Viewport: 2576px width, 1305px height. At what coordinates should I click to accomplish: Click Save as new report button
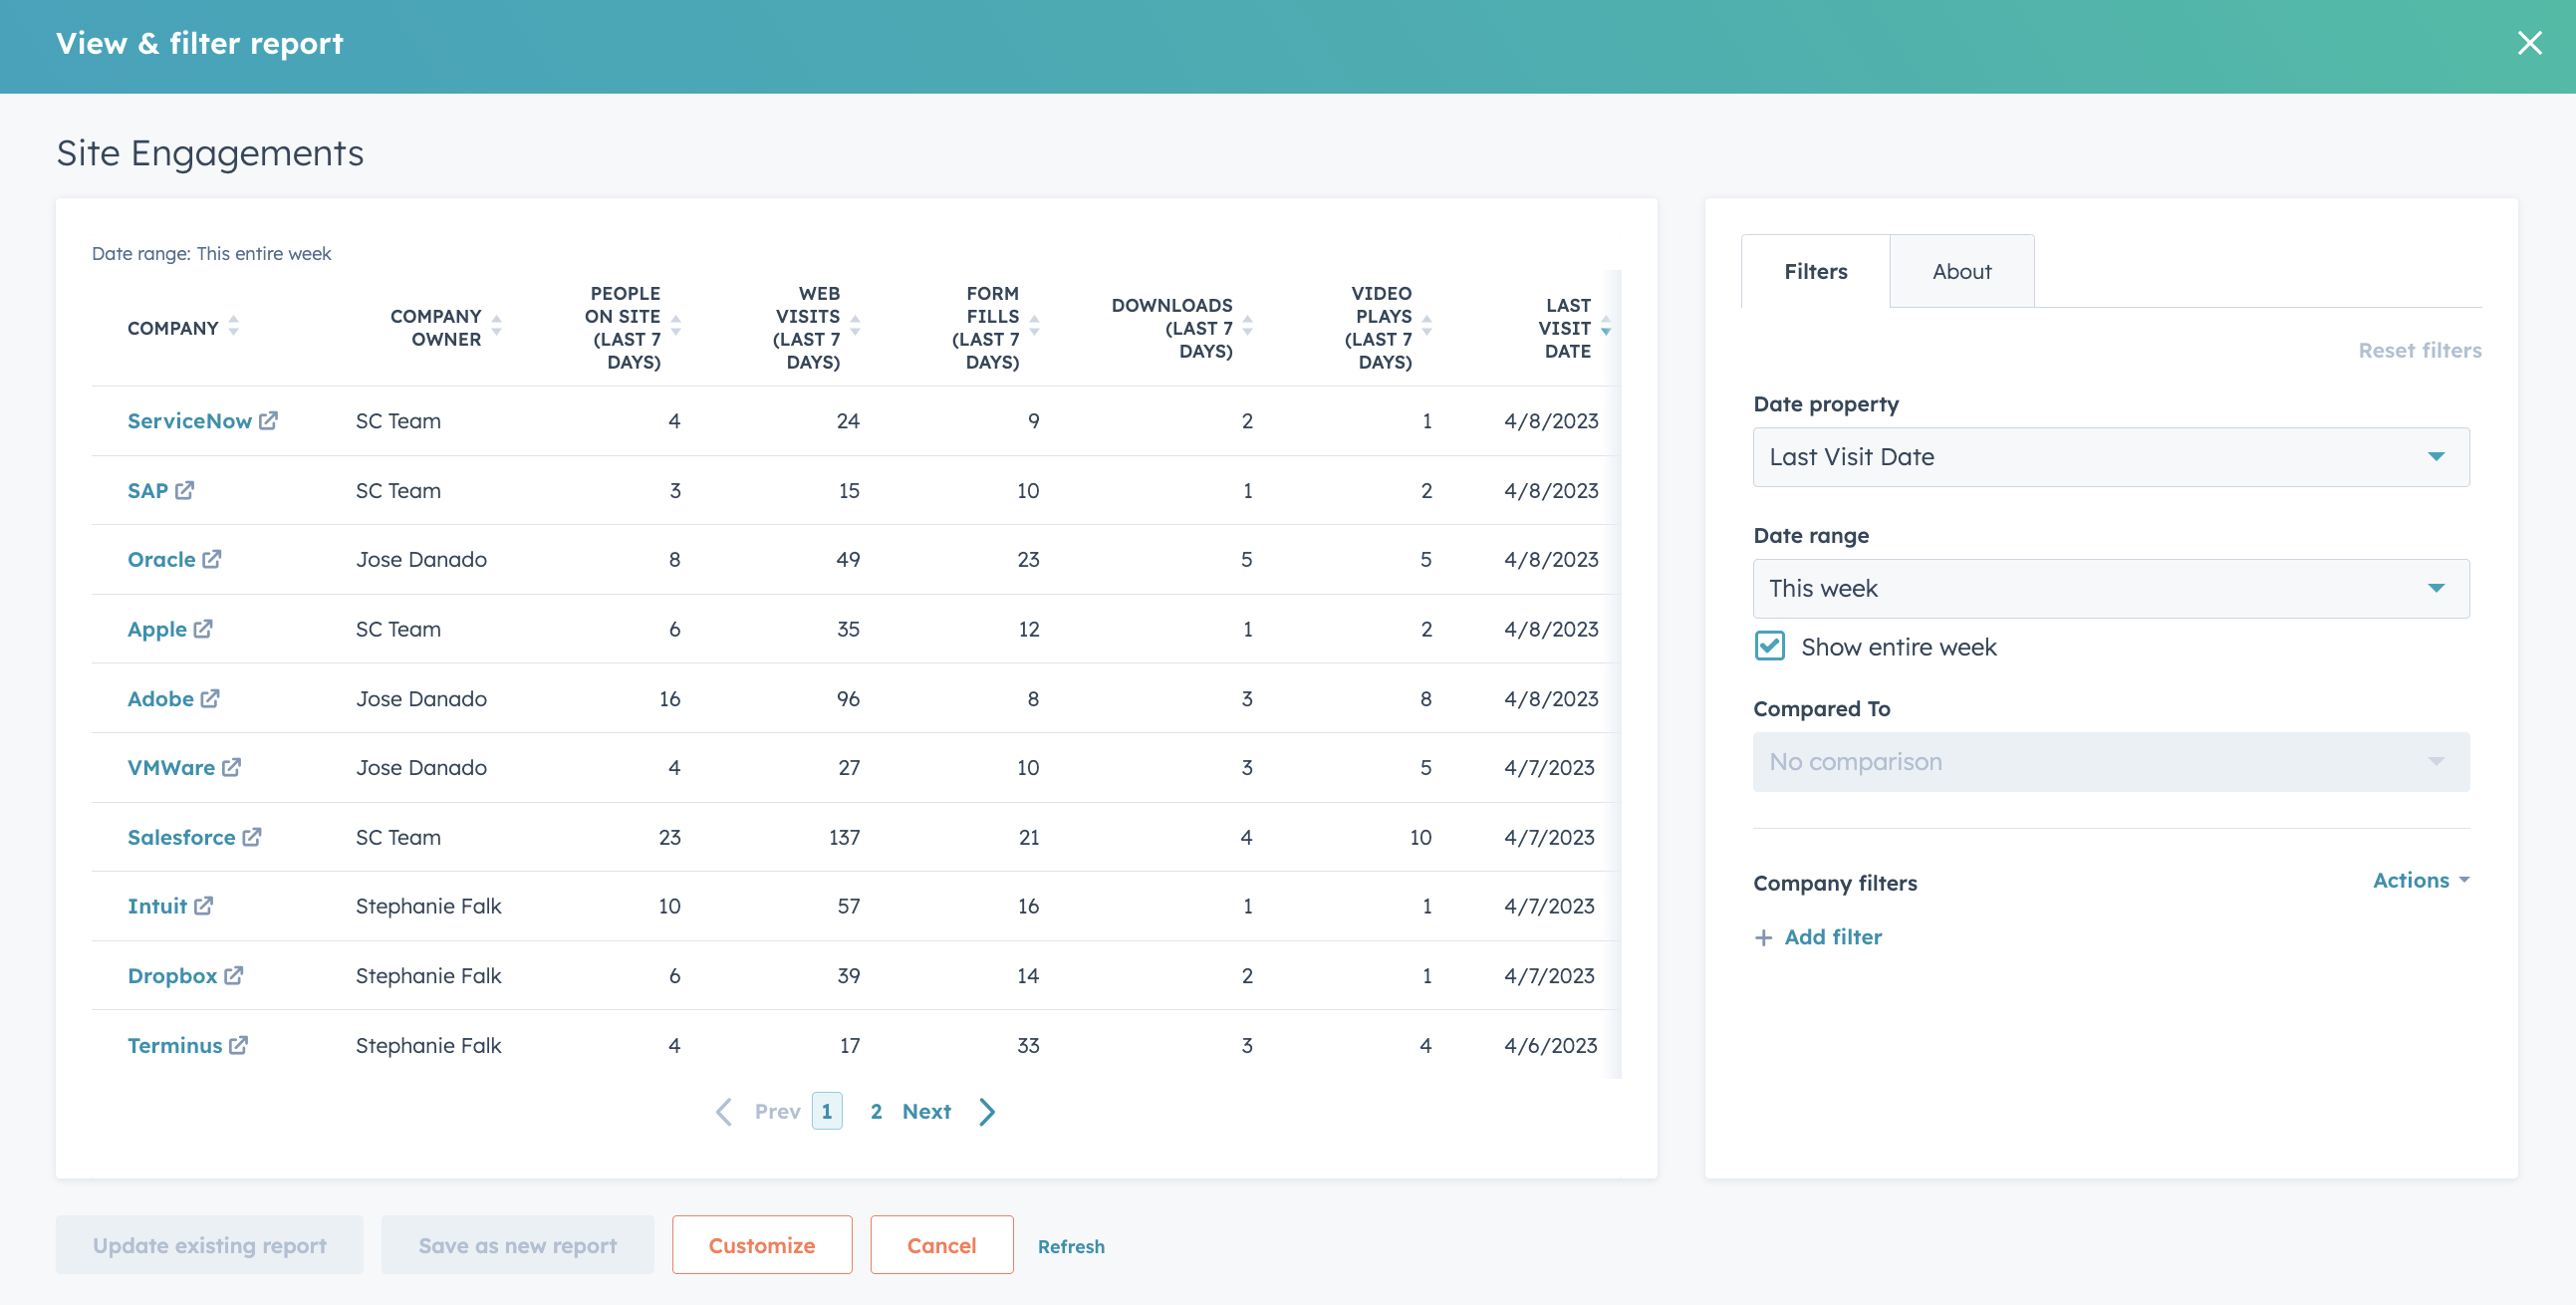(518, 1246)
